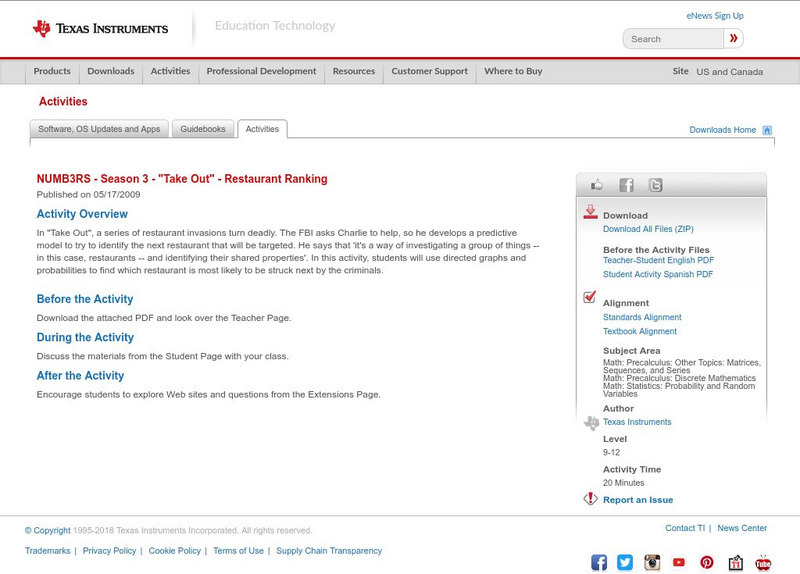Screen dimensions: 800x574
Task: Open the Cookie Policy link
Action: click(174, 551)
